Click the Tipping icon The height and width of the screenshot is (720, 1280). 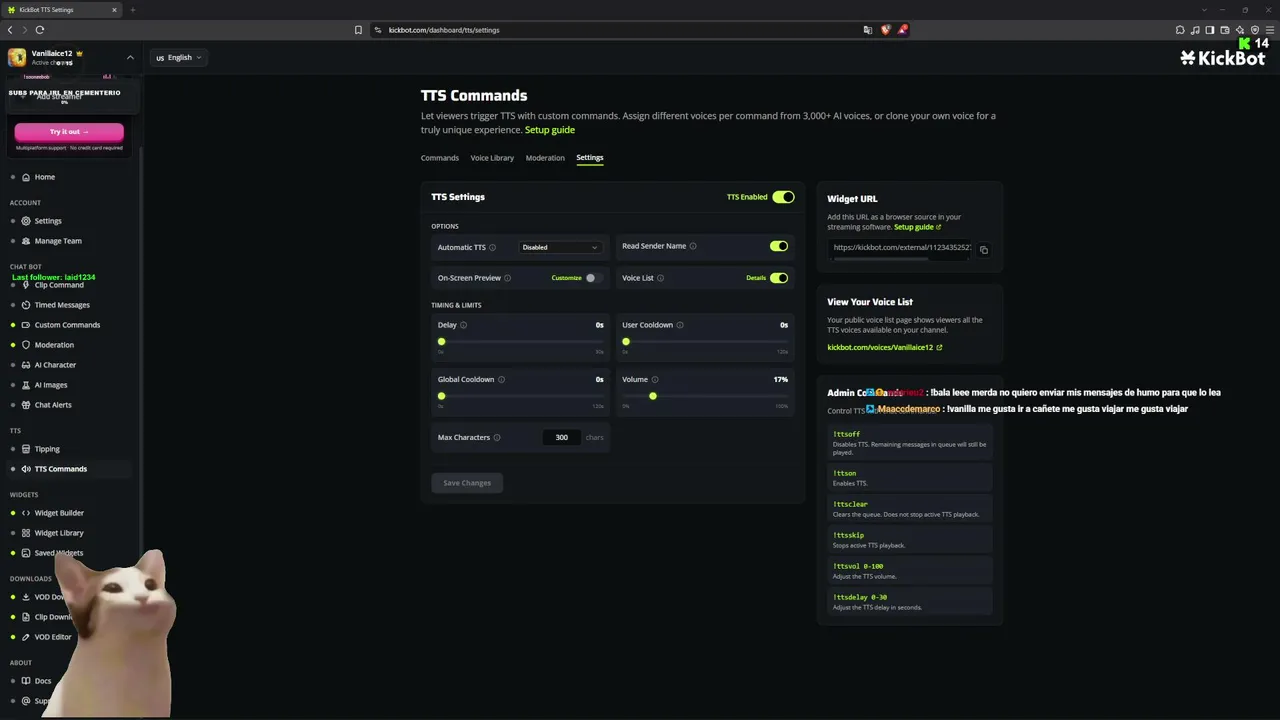click(26, 449)
